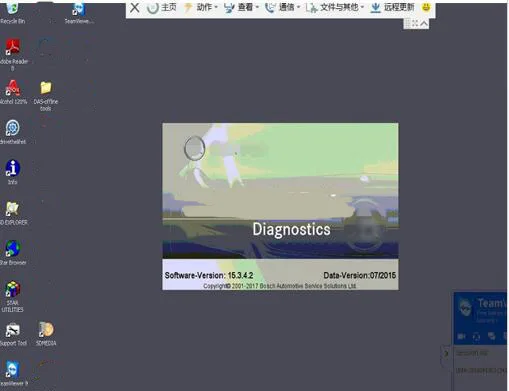Click the 远程更新 (Remote update) button

pos(392,7)
